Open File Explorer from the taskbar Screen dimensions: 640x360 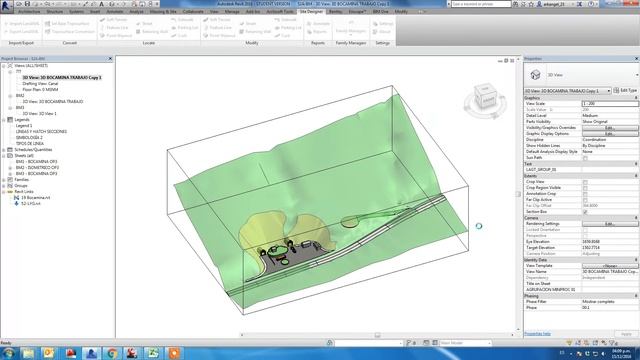(x=29, y=353)
